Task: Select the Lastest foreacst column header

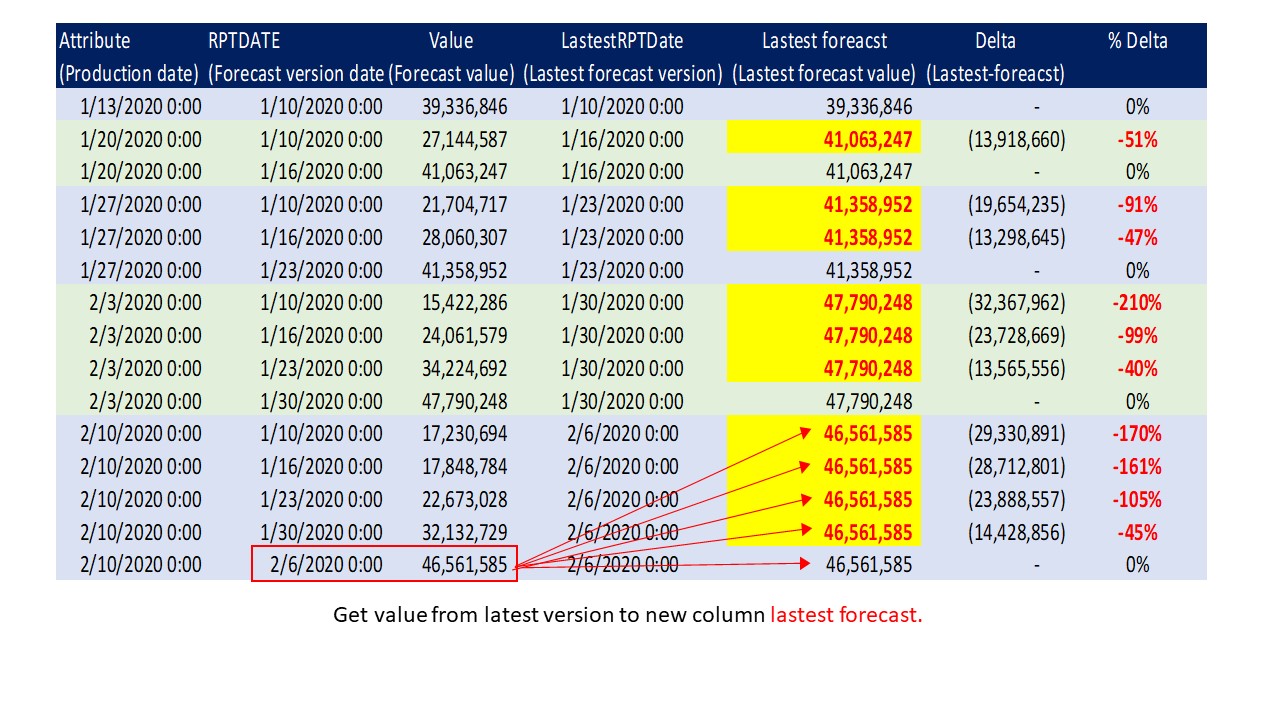Action: (x=824, y=41)
